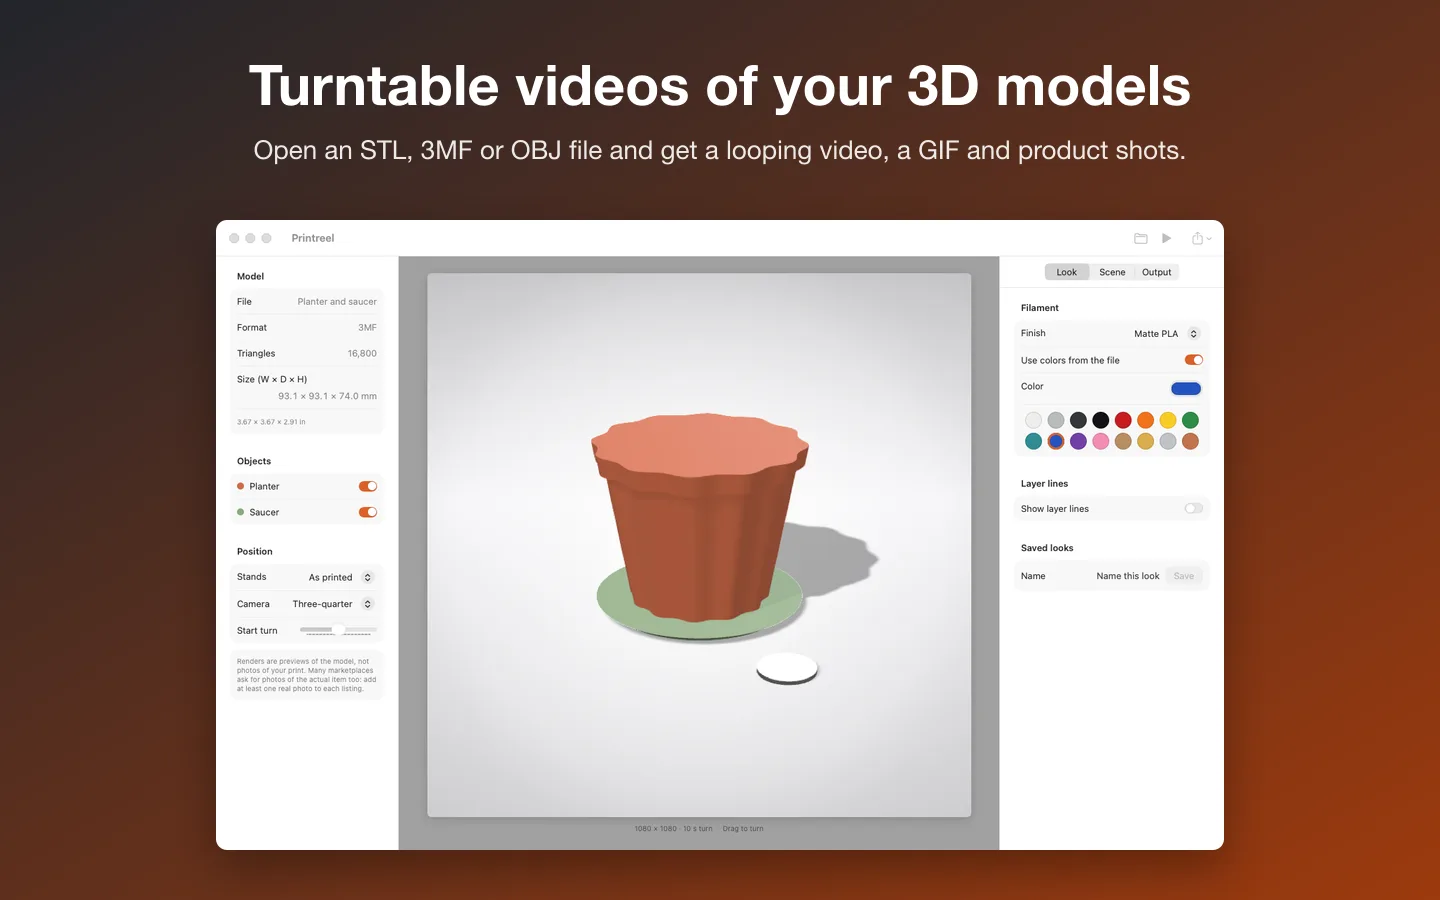The width and height of the screenshot is (1440, 900).
Task: Hide the Saucer object
Action: click(368, 512)
